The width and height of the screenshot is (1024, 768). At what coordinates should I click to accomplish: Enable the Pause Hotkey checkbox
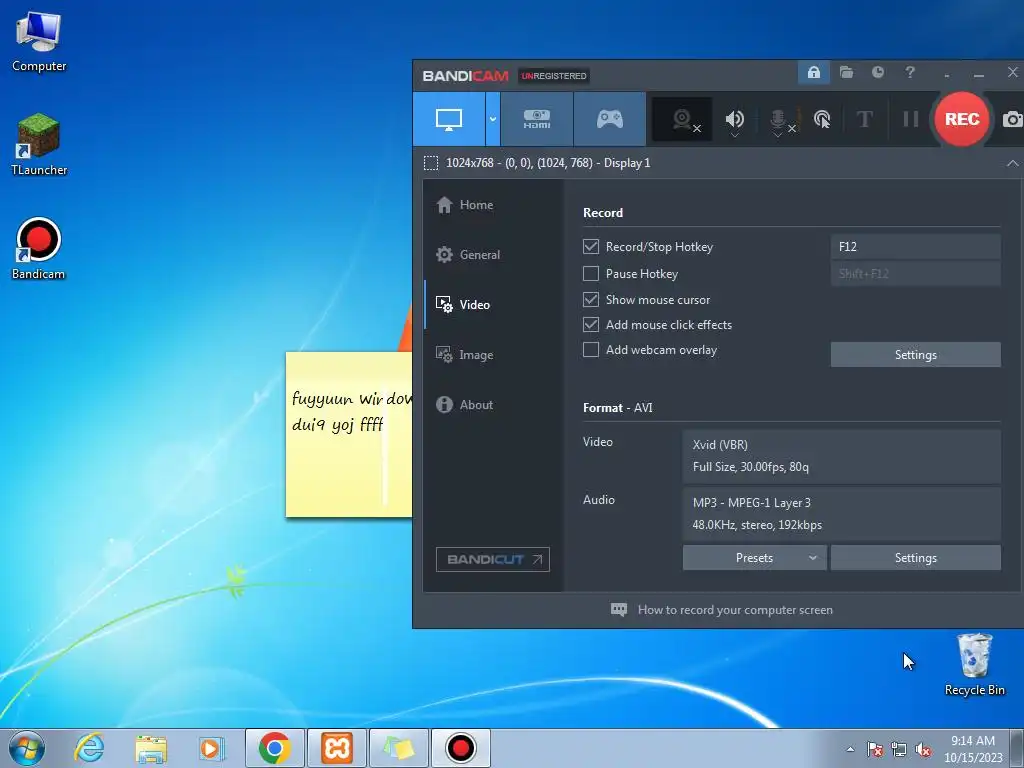pos(590,273)
